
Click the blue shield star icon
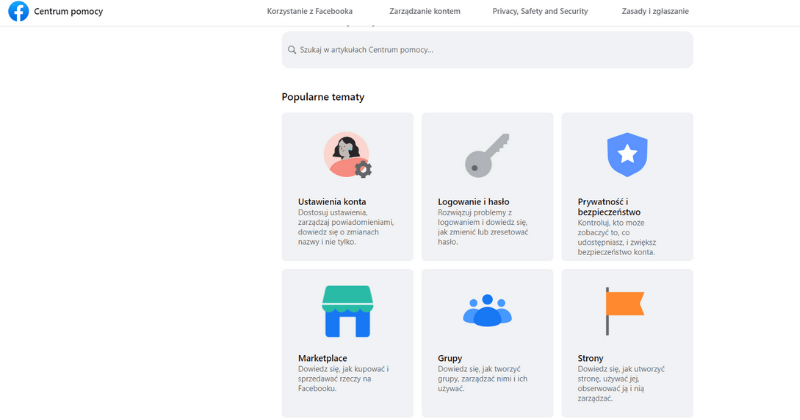point(627,155)
